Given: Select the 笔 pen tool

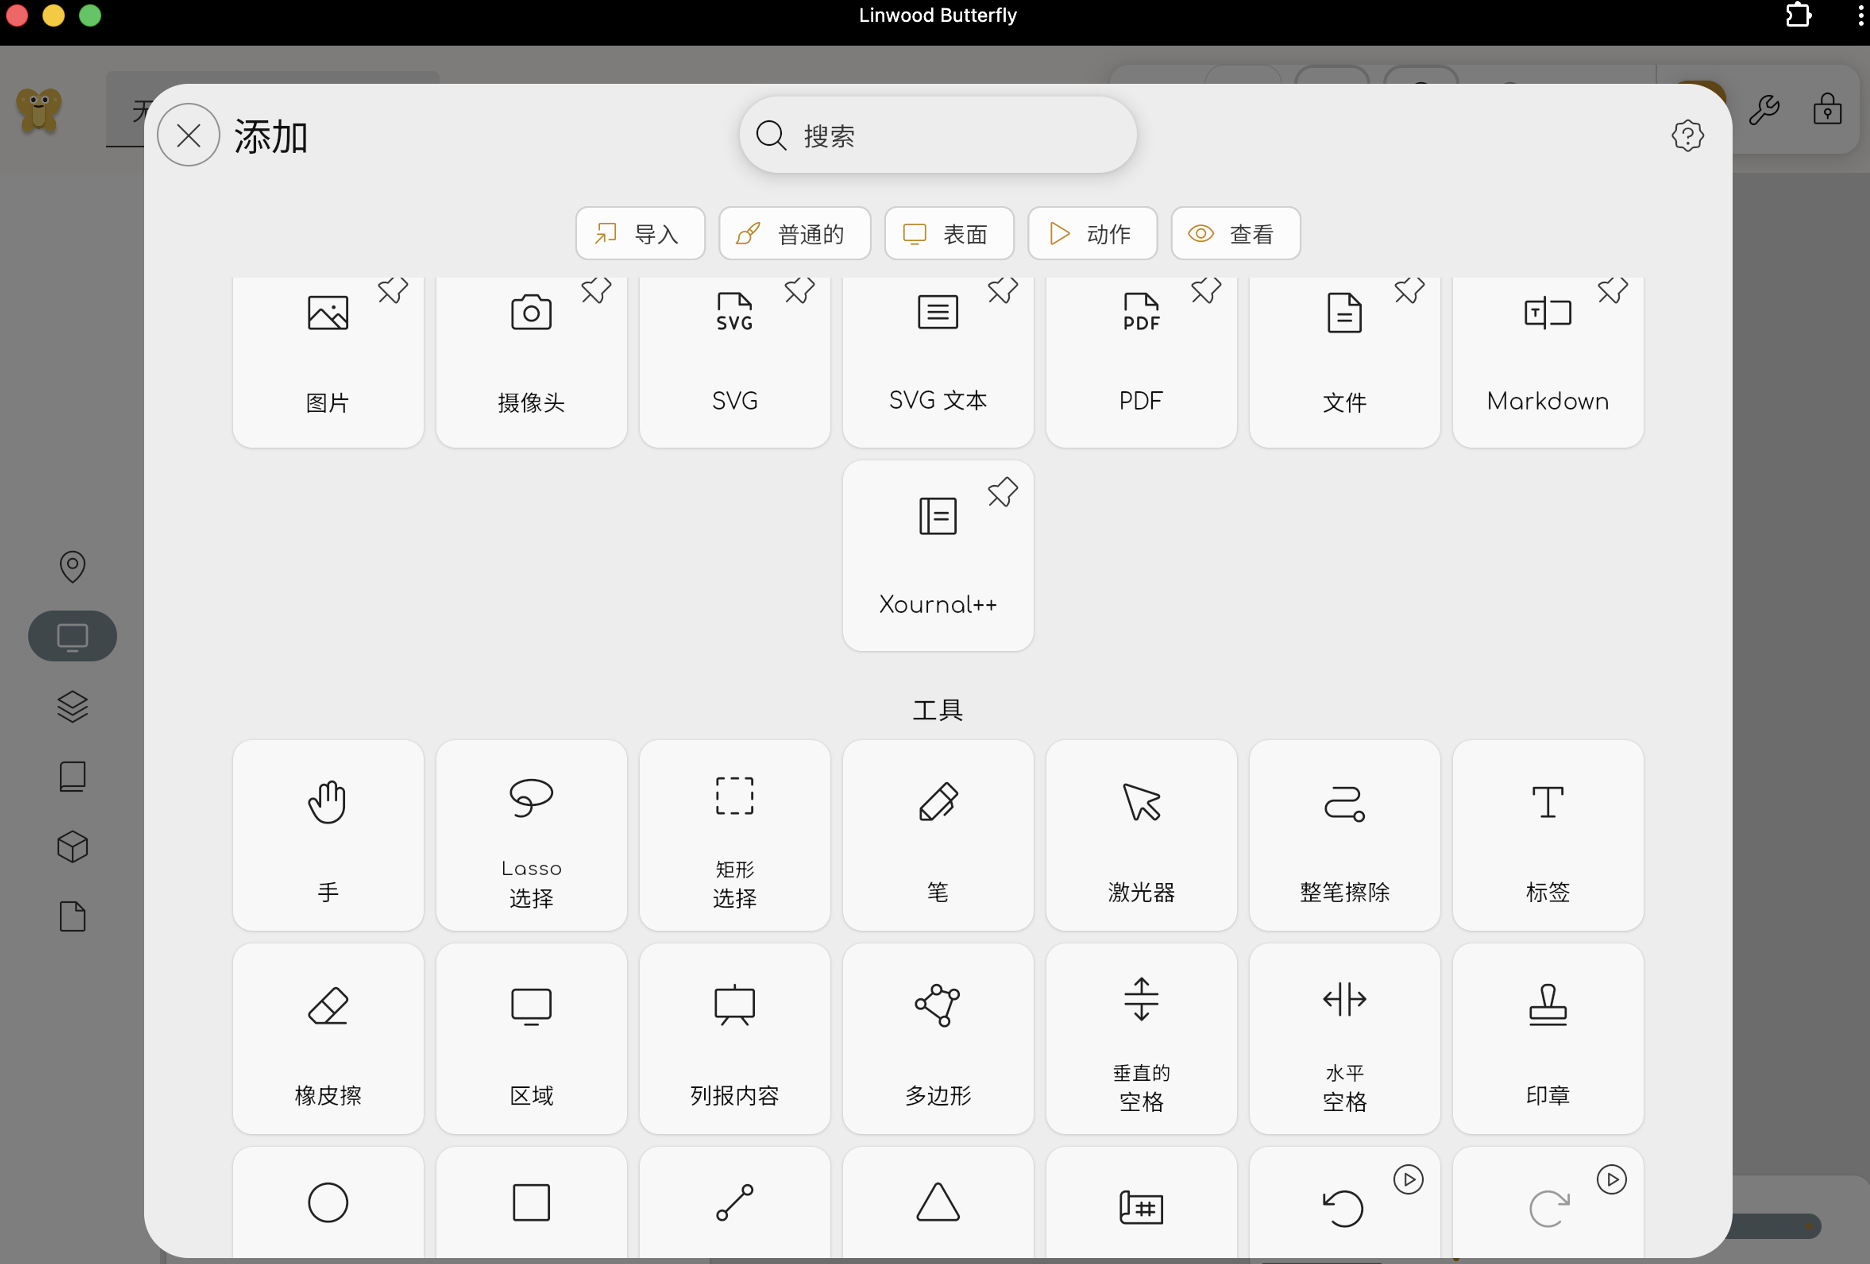Looking at the screenshot, I should click(937, 836).
